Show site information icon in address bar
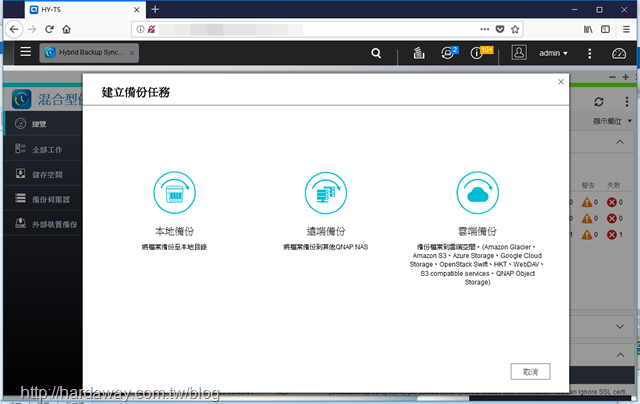The height and width of the screenshot is (404, 640). (x=140, y=29)
